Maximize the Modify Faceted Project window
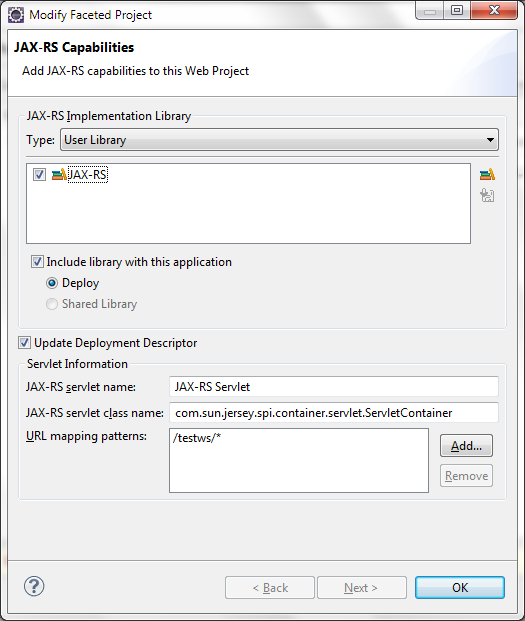Screen dimensions: 525x621 coord(457,11)
